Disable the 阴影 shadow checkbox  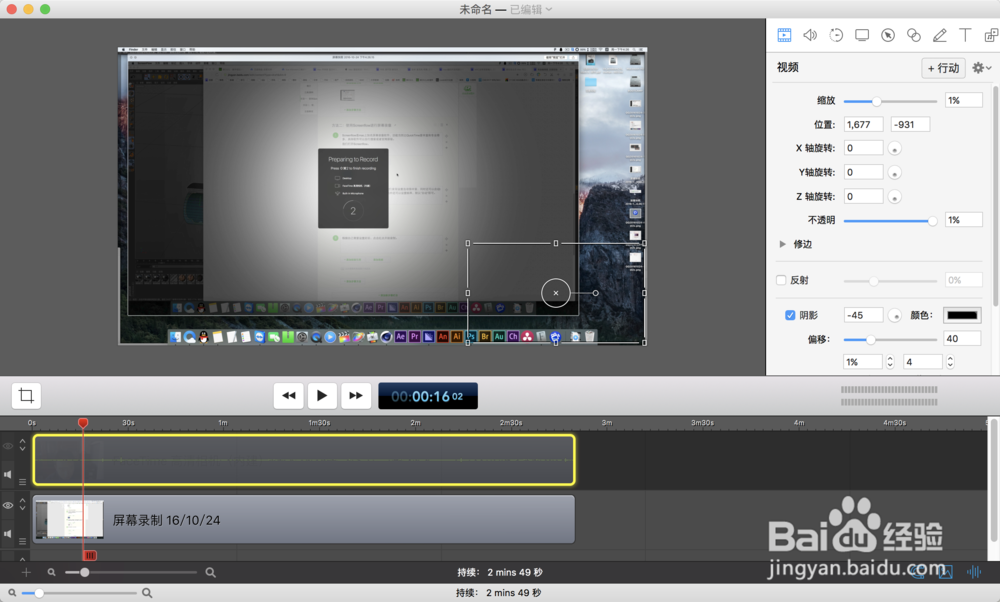(790, 315)
